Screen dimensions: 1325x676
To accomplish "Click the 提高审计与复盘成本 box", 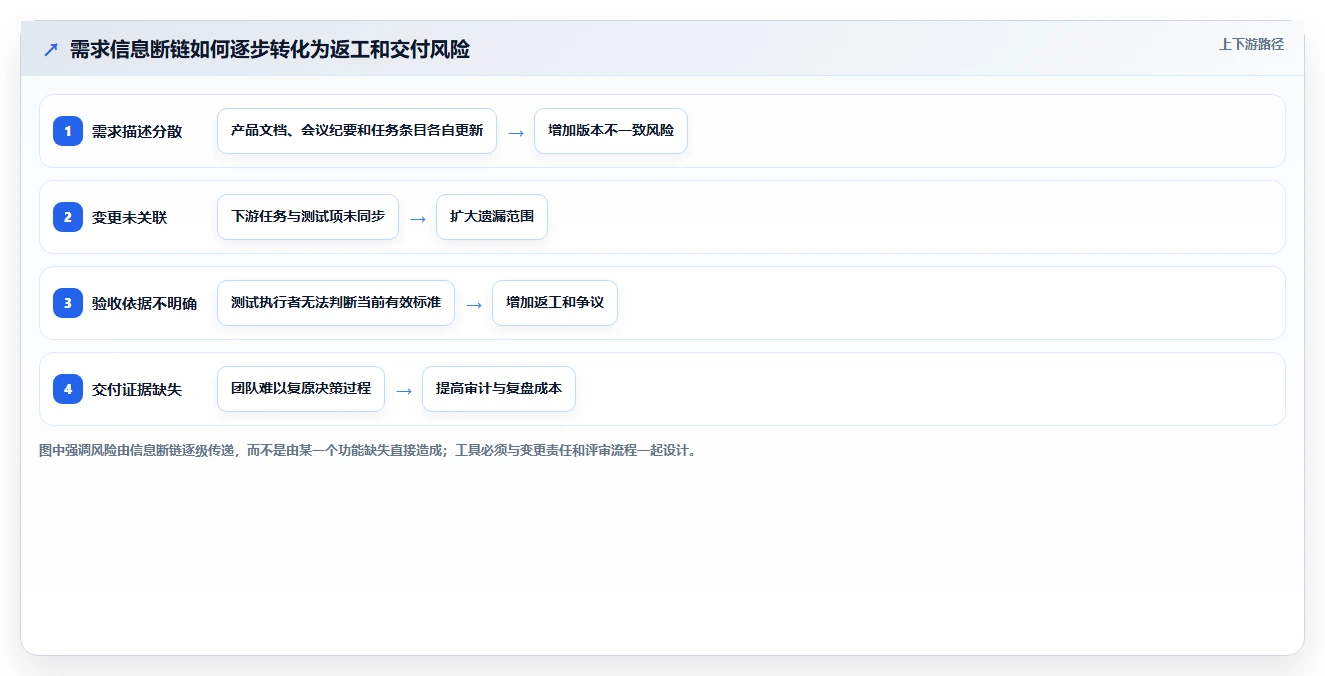I will coord(499,389).
